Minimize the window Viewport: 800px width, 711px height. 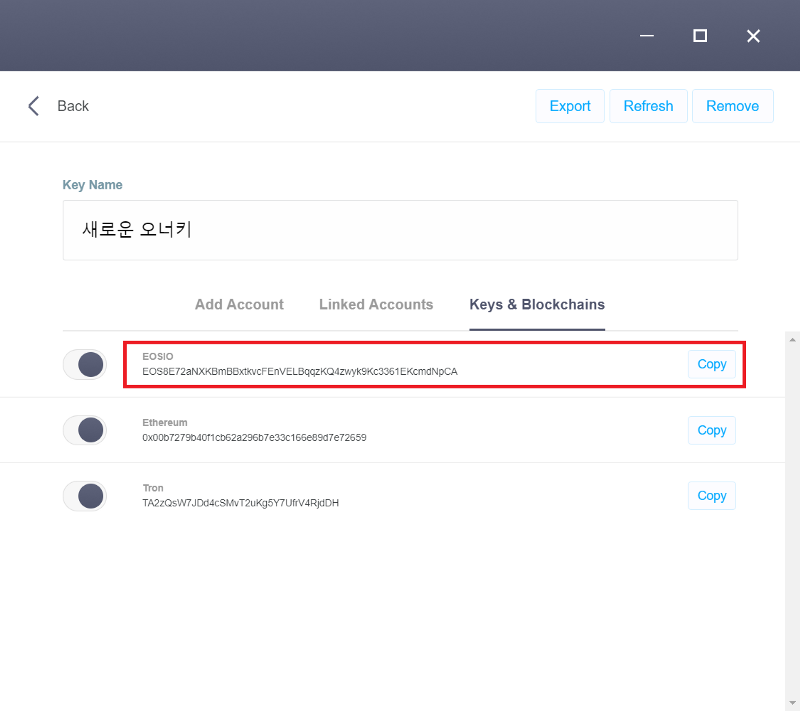647,36
